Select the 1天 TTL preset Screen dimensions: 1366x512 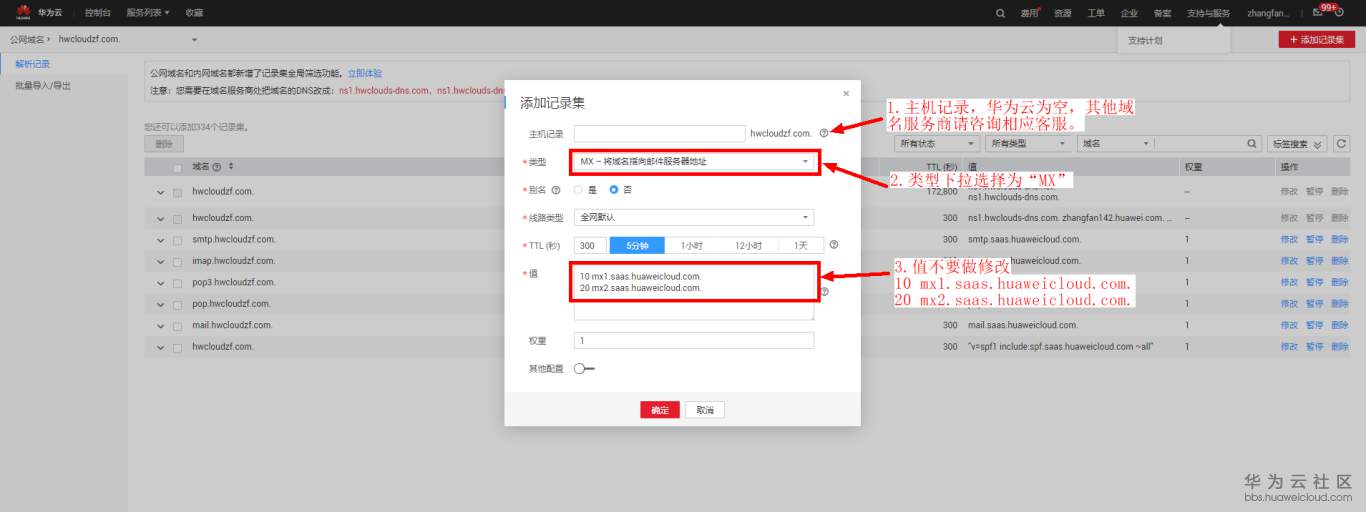799,245
